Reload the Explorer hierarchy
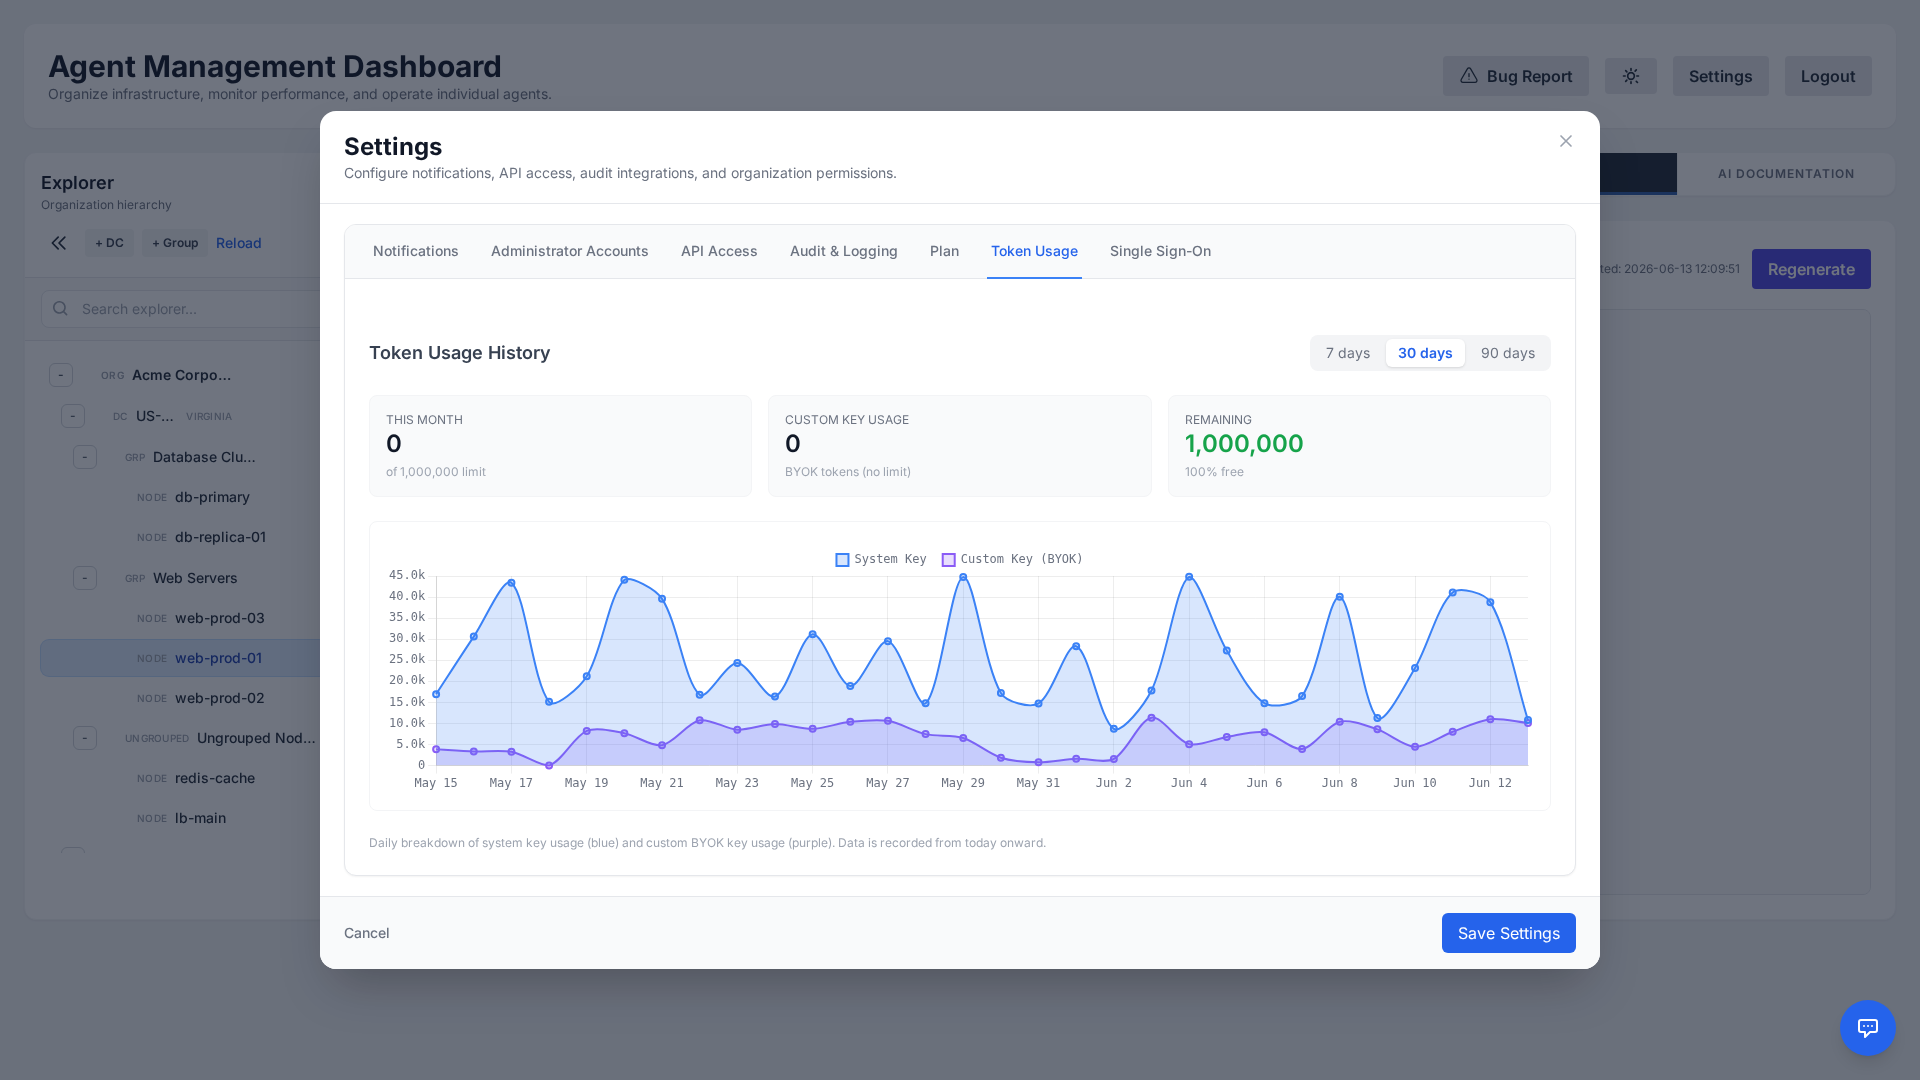The height and width of the screenshot is (1080, 1920). coord(239,243)
